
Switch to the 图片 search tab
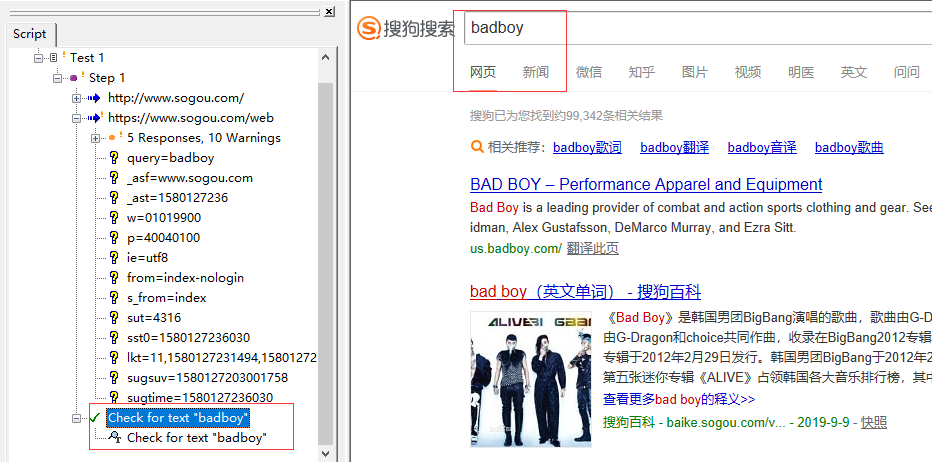[x=694, y=73]
